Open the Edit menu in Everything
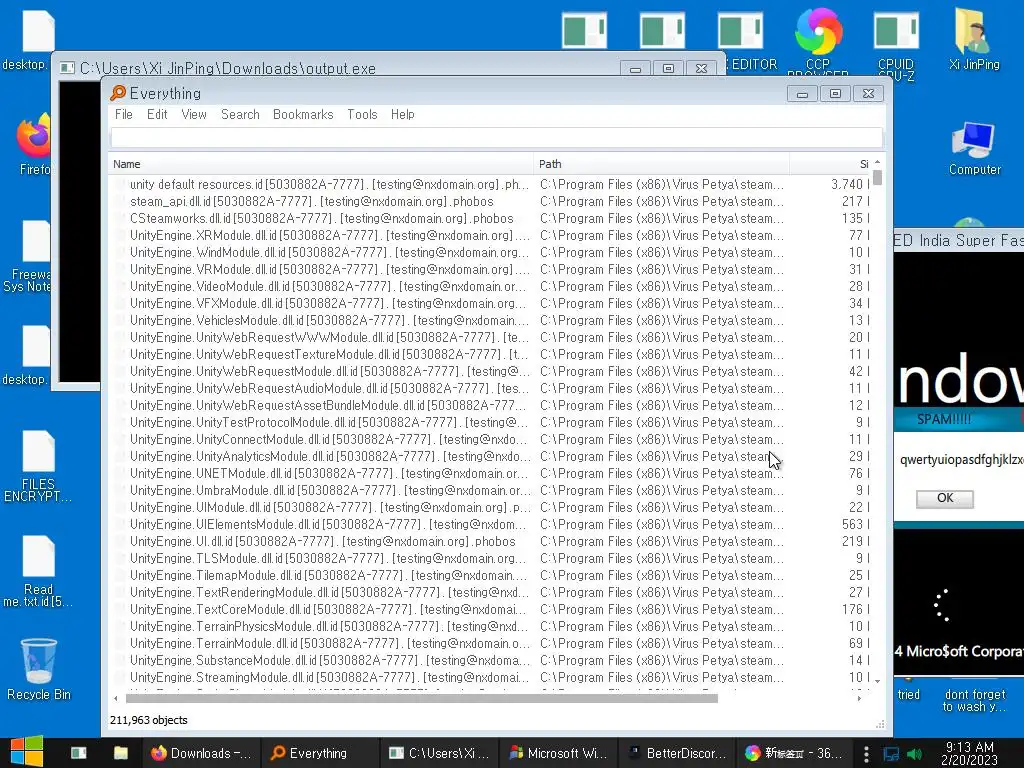The width and height of the screenshot is (1024, 768). 157,114
